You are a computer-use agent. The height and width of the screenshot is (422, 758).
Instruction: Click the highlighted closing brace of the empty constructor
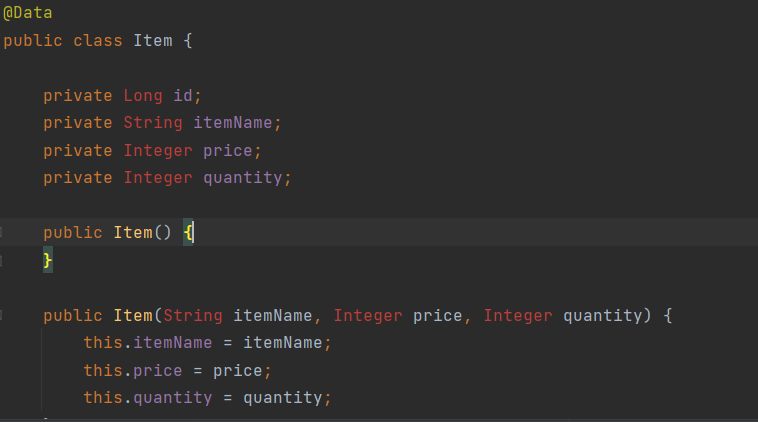pyautogui.click(x=47, y=261)
